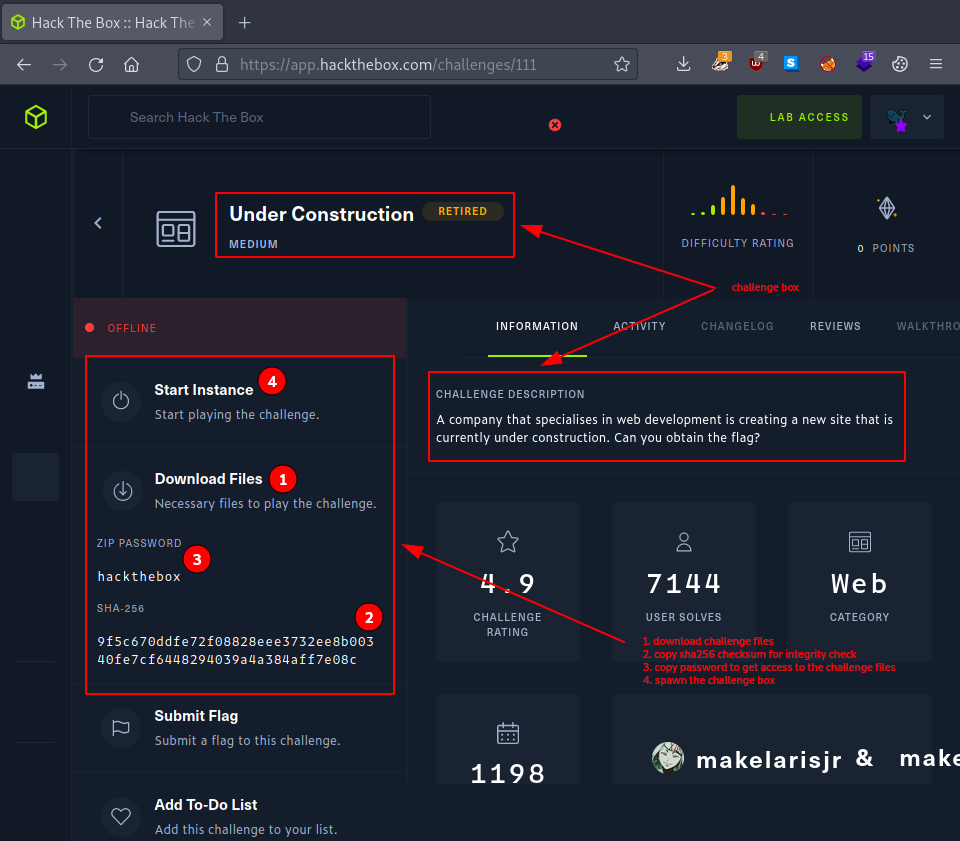
Task: Go back using the left chevron
Action: (98, 223)
